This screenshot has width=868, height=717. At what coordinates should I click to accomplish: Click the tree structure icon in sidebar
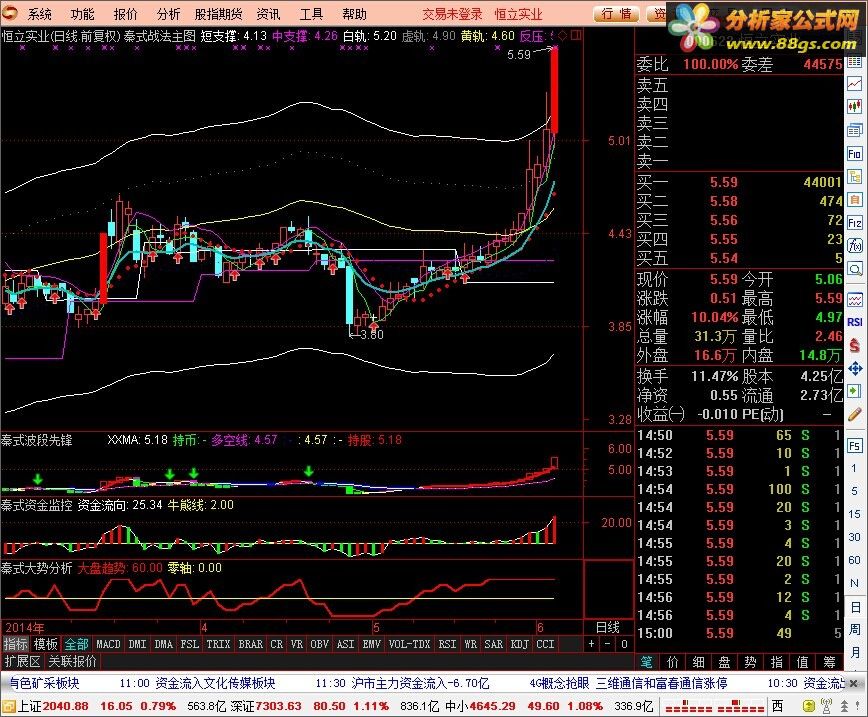coord(854,177)
